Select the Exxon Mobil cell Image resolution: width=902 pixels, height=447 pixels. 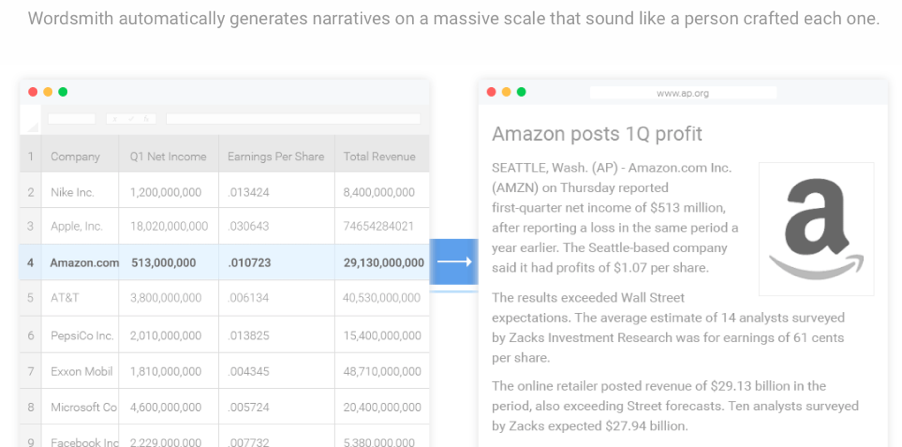[x=80, y=371]
